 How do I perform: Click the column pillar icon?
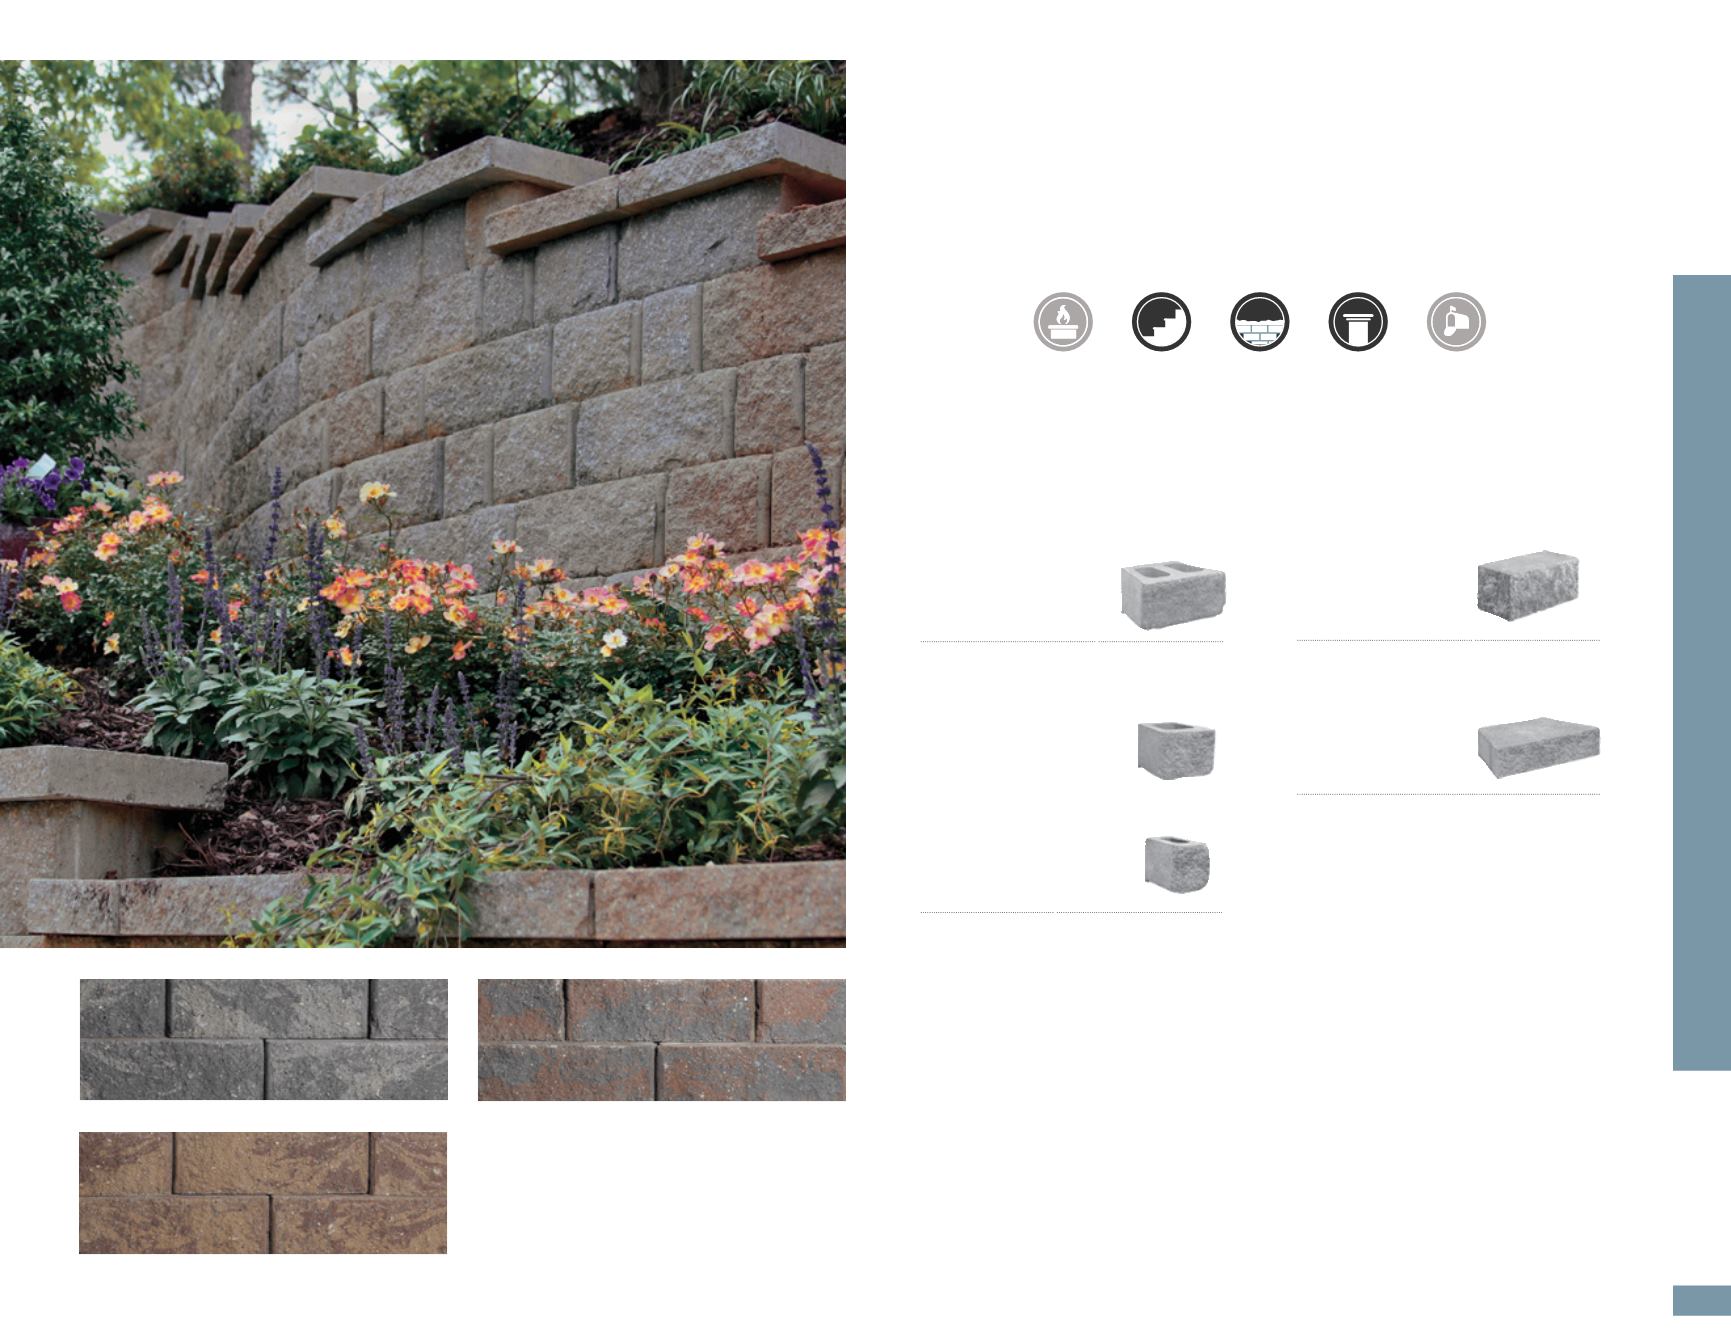(1358, 322)
